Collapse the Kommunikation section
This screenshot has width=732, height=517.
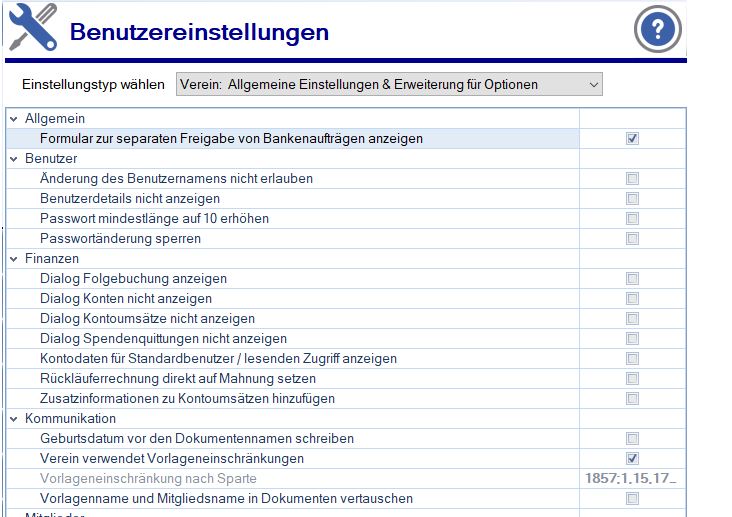click(x=14, y=419)
